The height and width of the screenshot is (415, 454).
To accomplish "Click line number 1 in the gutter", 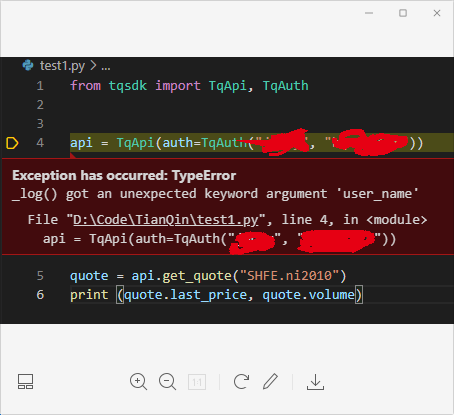I will click(x=40, y=86).
